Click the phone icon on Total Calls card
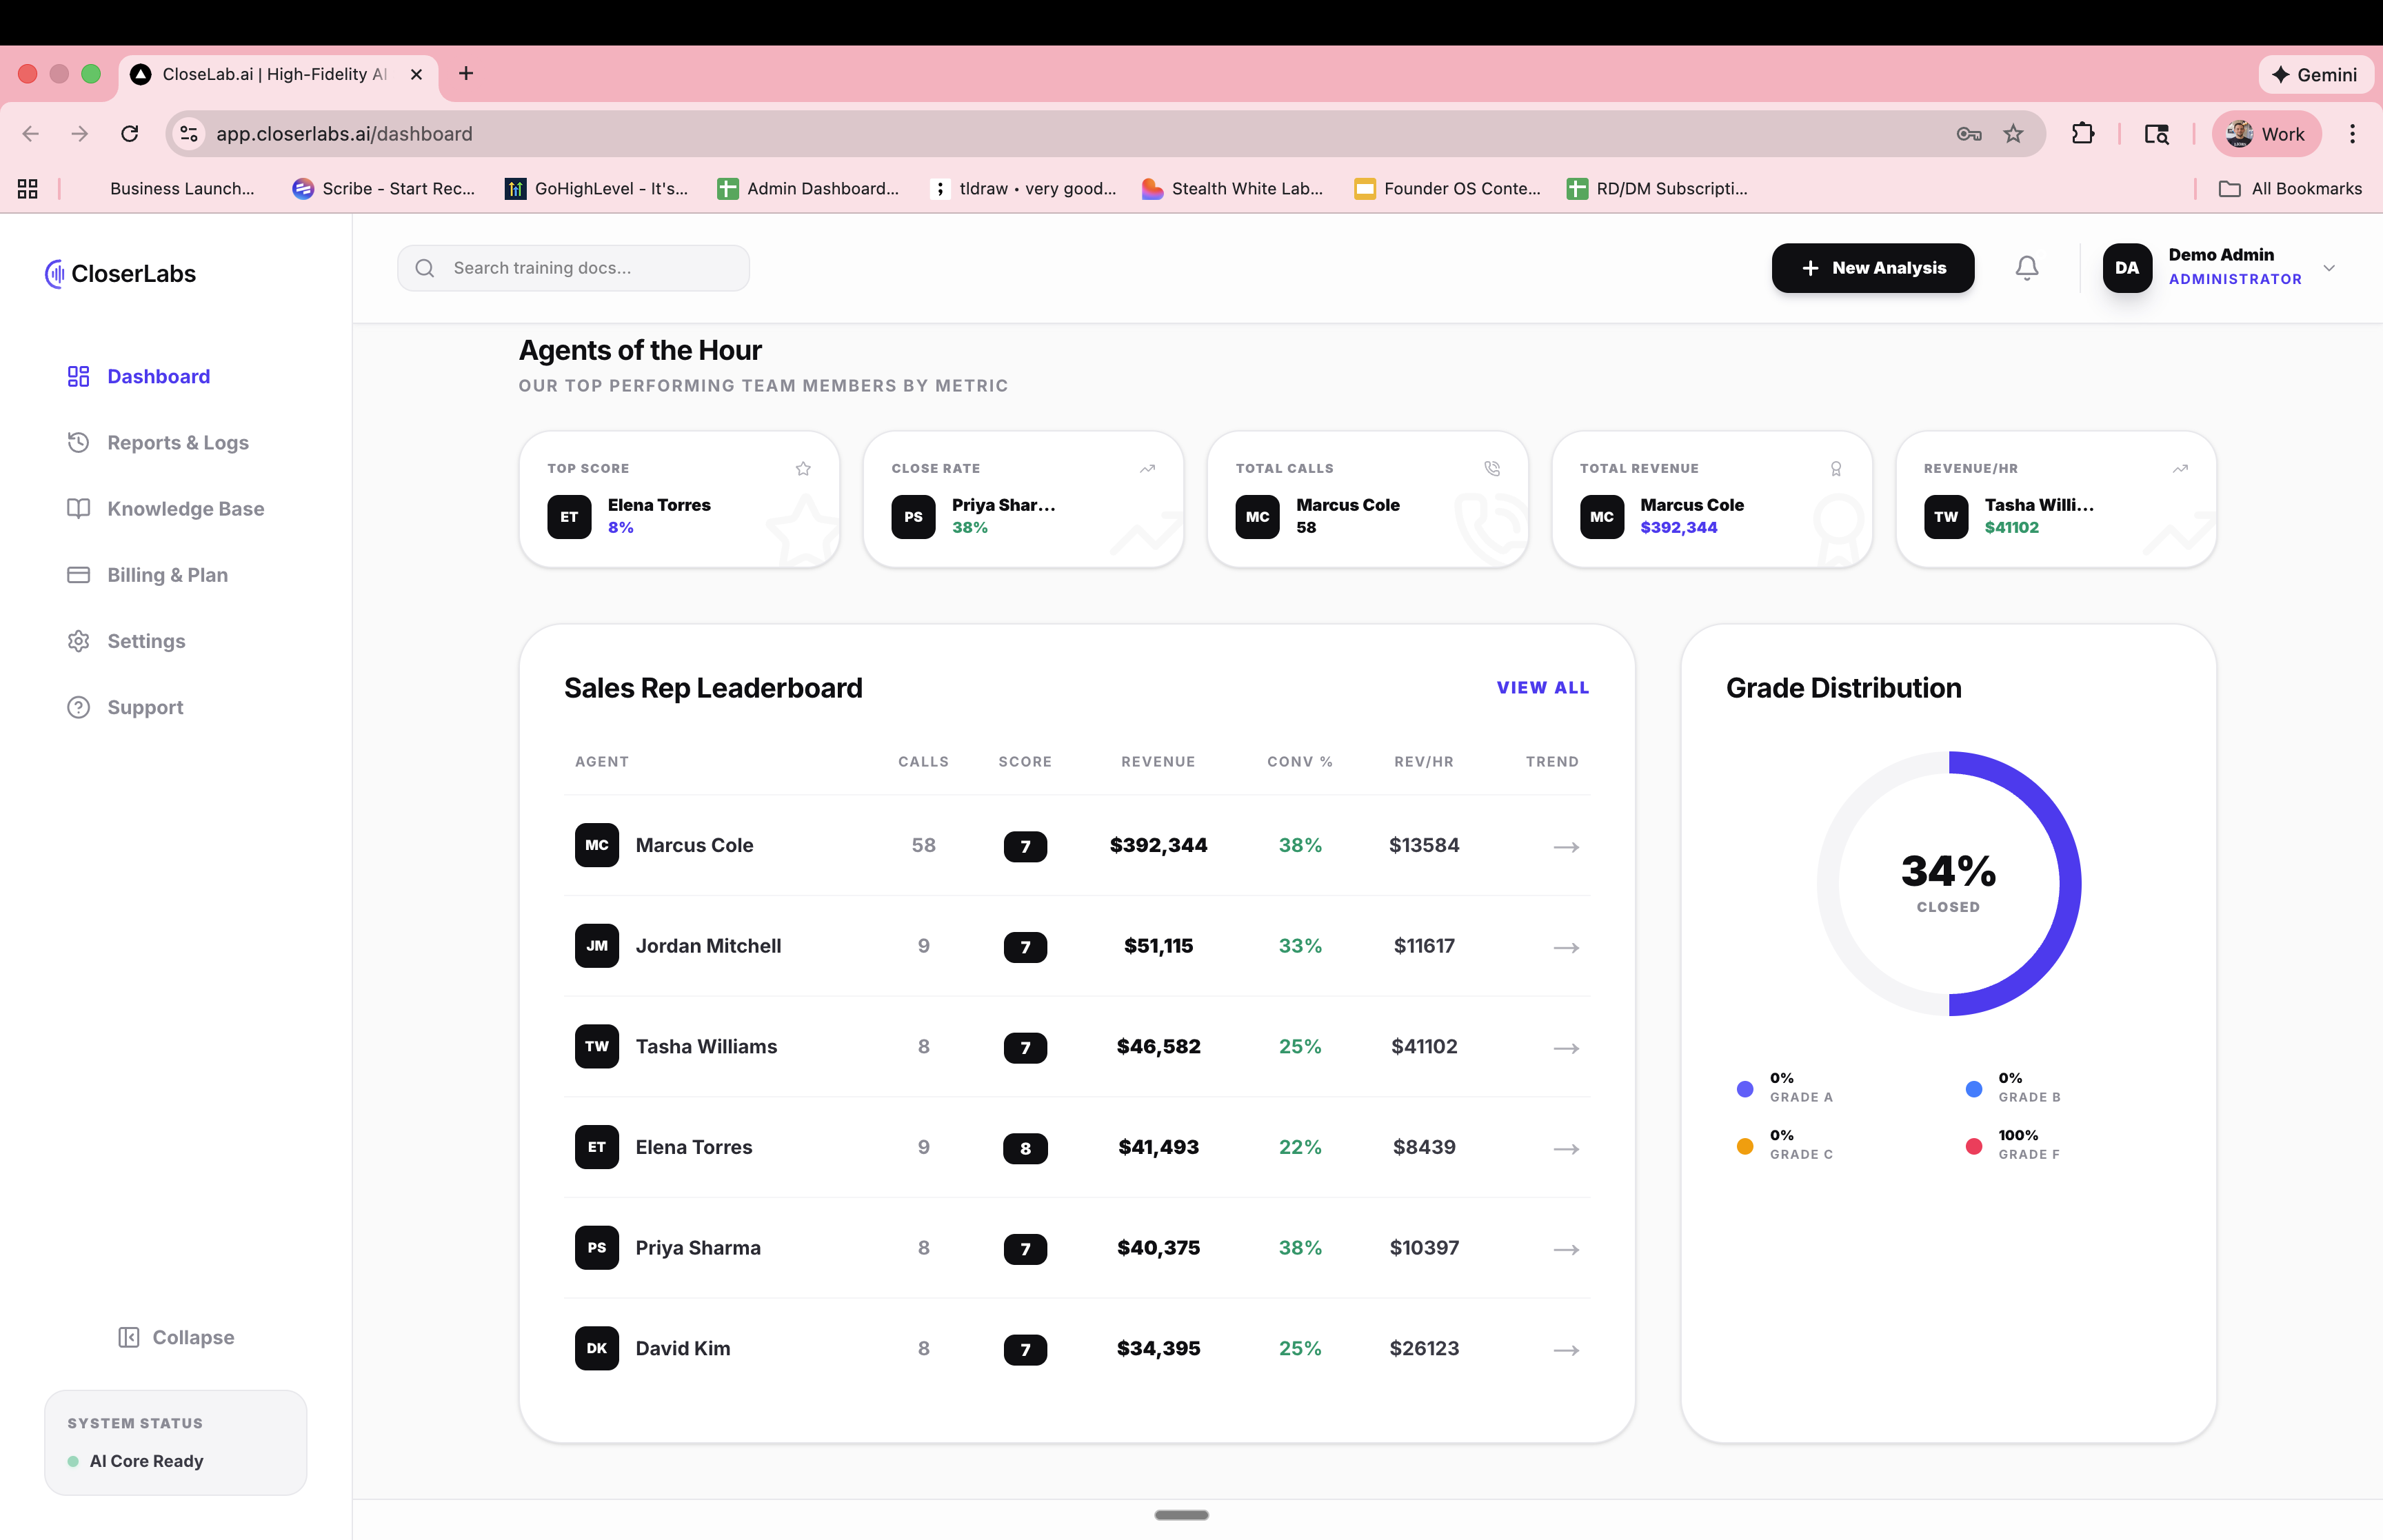This screenshot has height=1540, width=2383. point(1491,468)
